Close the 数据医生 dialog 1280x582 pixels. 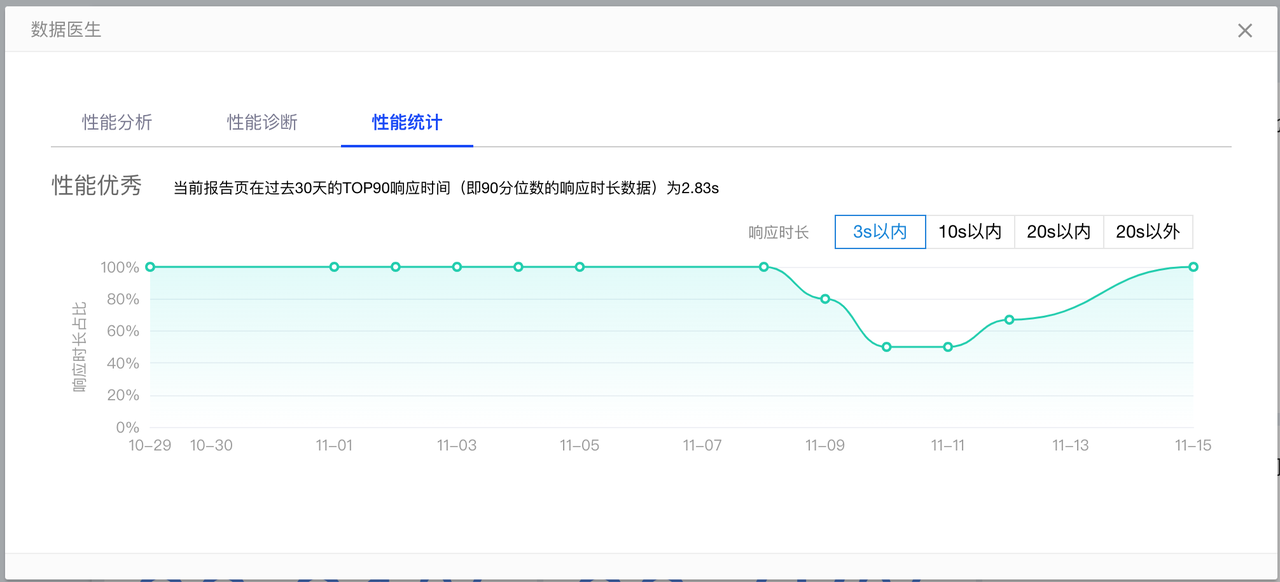[x=1245, y=30]
